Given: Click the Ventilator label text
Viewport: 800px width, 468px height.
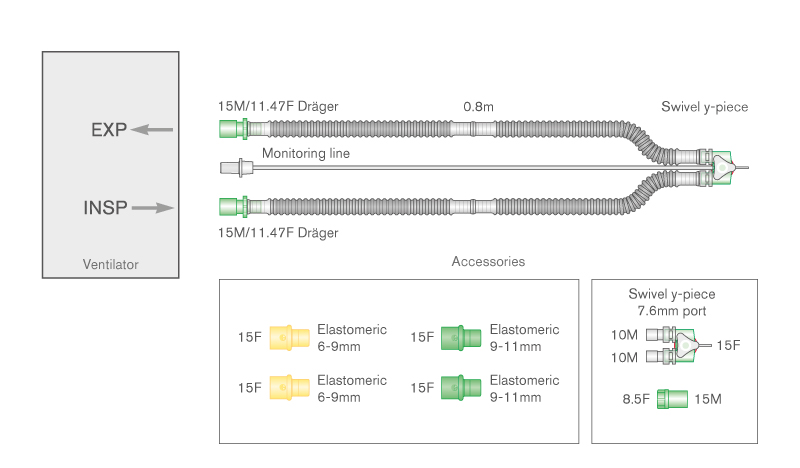Looking at the screenshot, I should 110,265.
